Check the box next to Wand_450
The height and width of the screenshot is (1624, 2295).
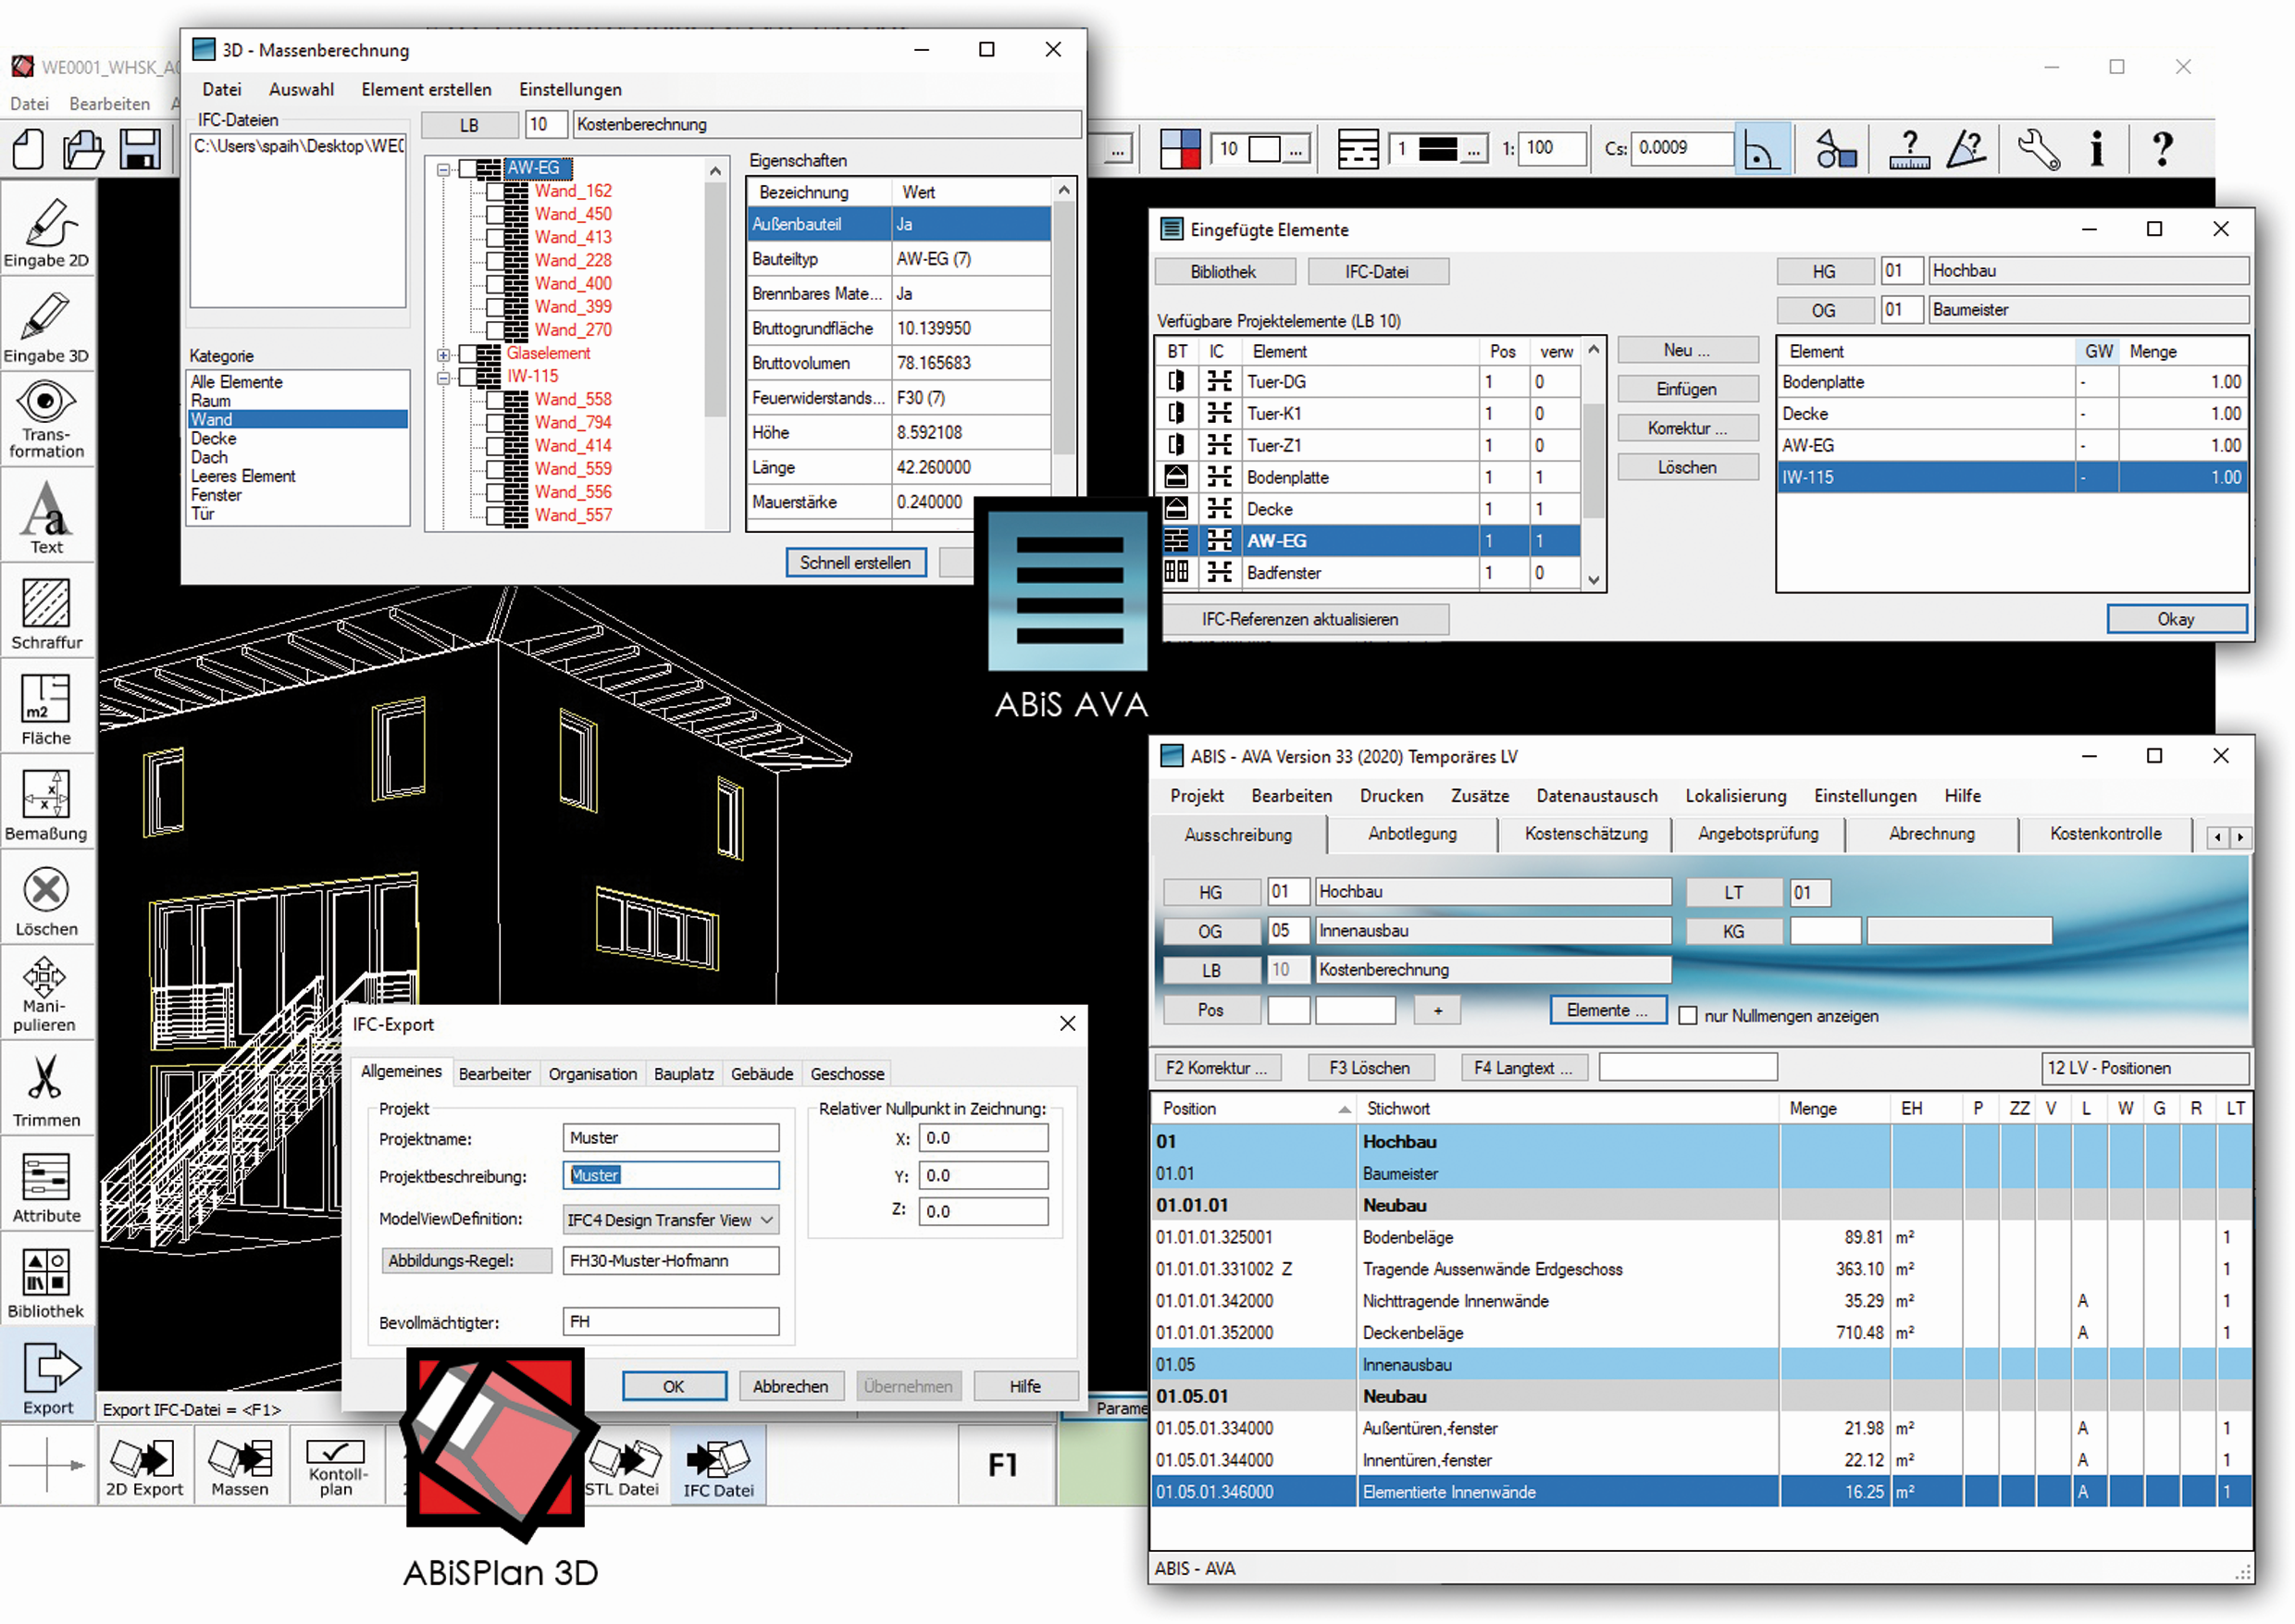coord(495,214)
